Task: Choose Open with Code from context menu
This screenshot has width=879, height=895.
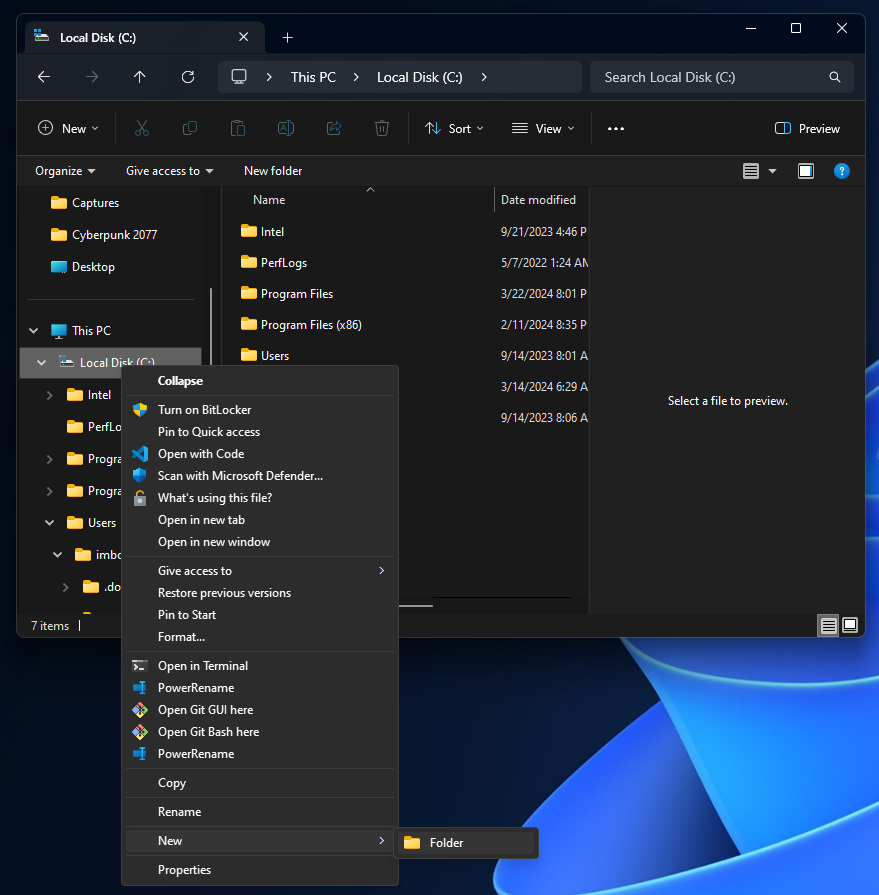Action: [x=201, y=454]
